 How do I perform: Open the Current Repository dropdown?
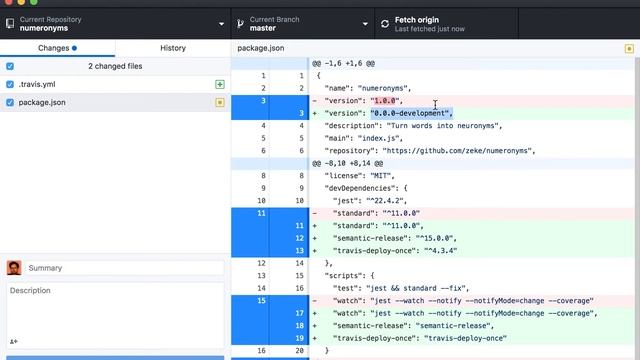115,24
